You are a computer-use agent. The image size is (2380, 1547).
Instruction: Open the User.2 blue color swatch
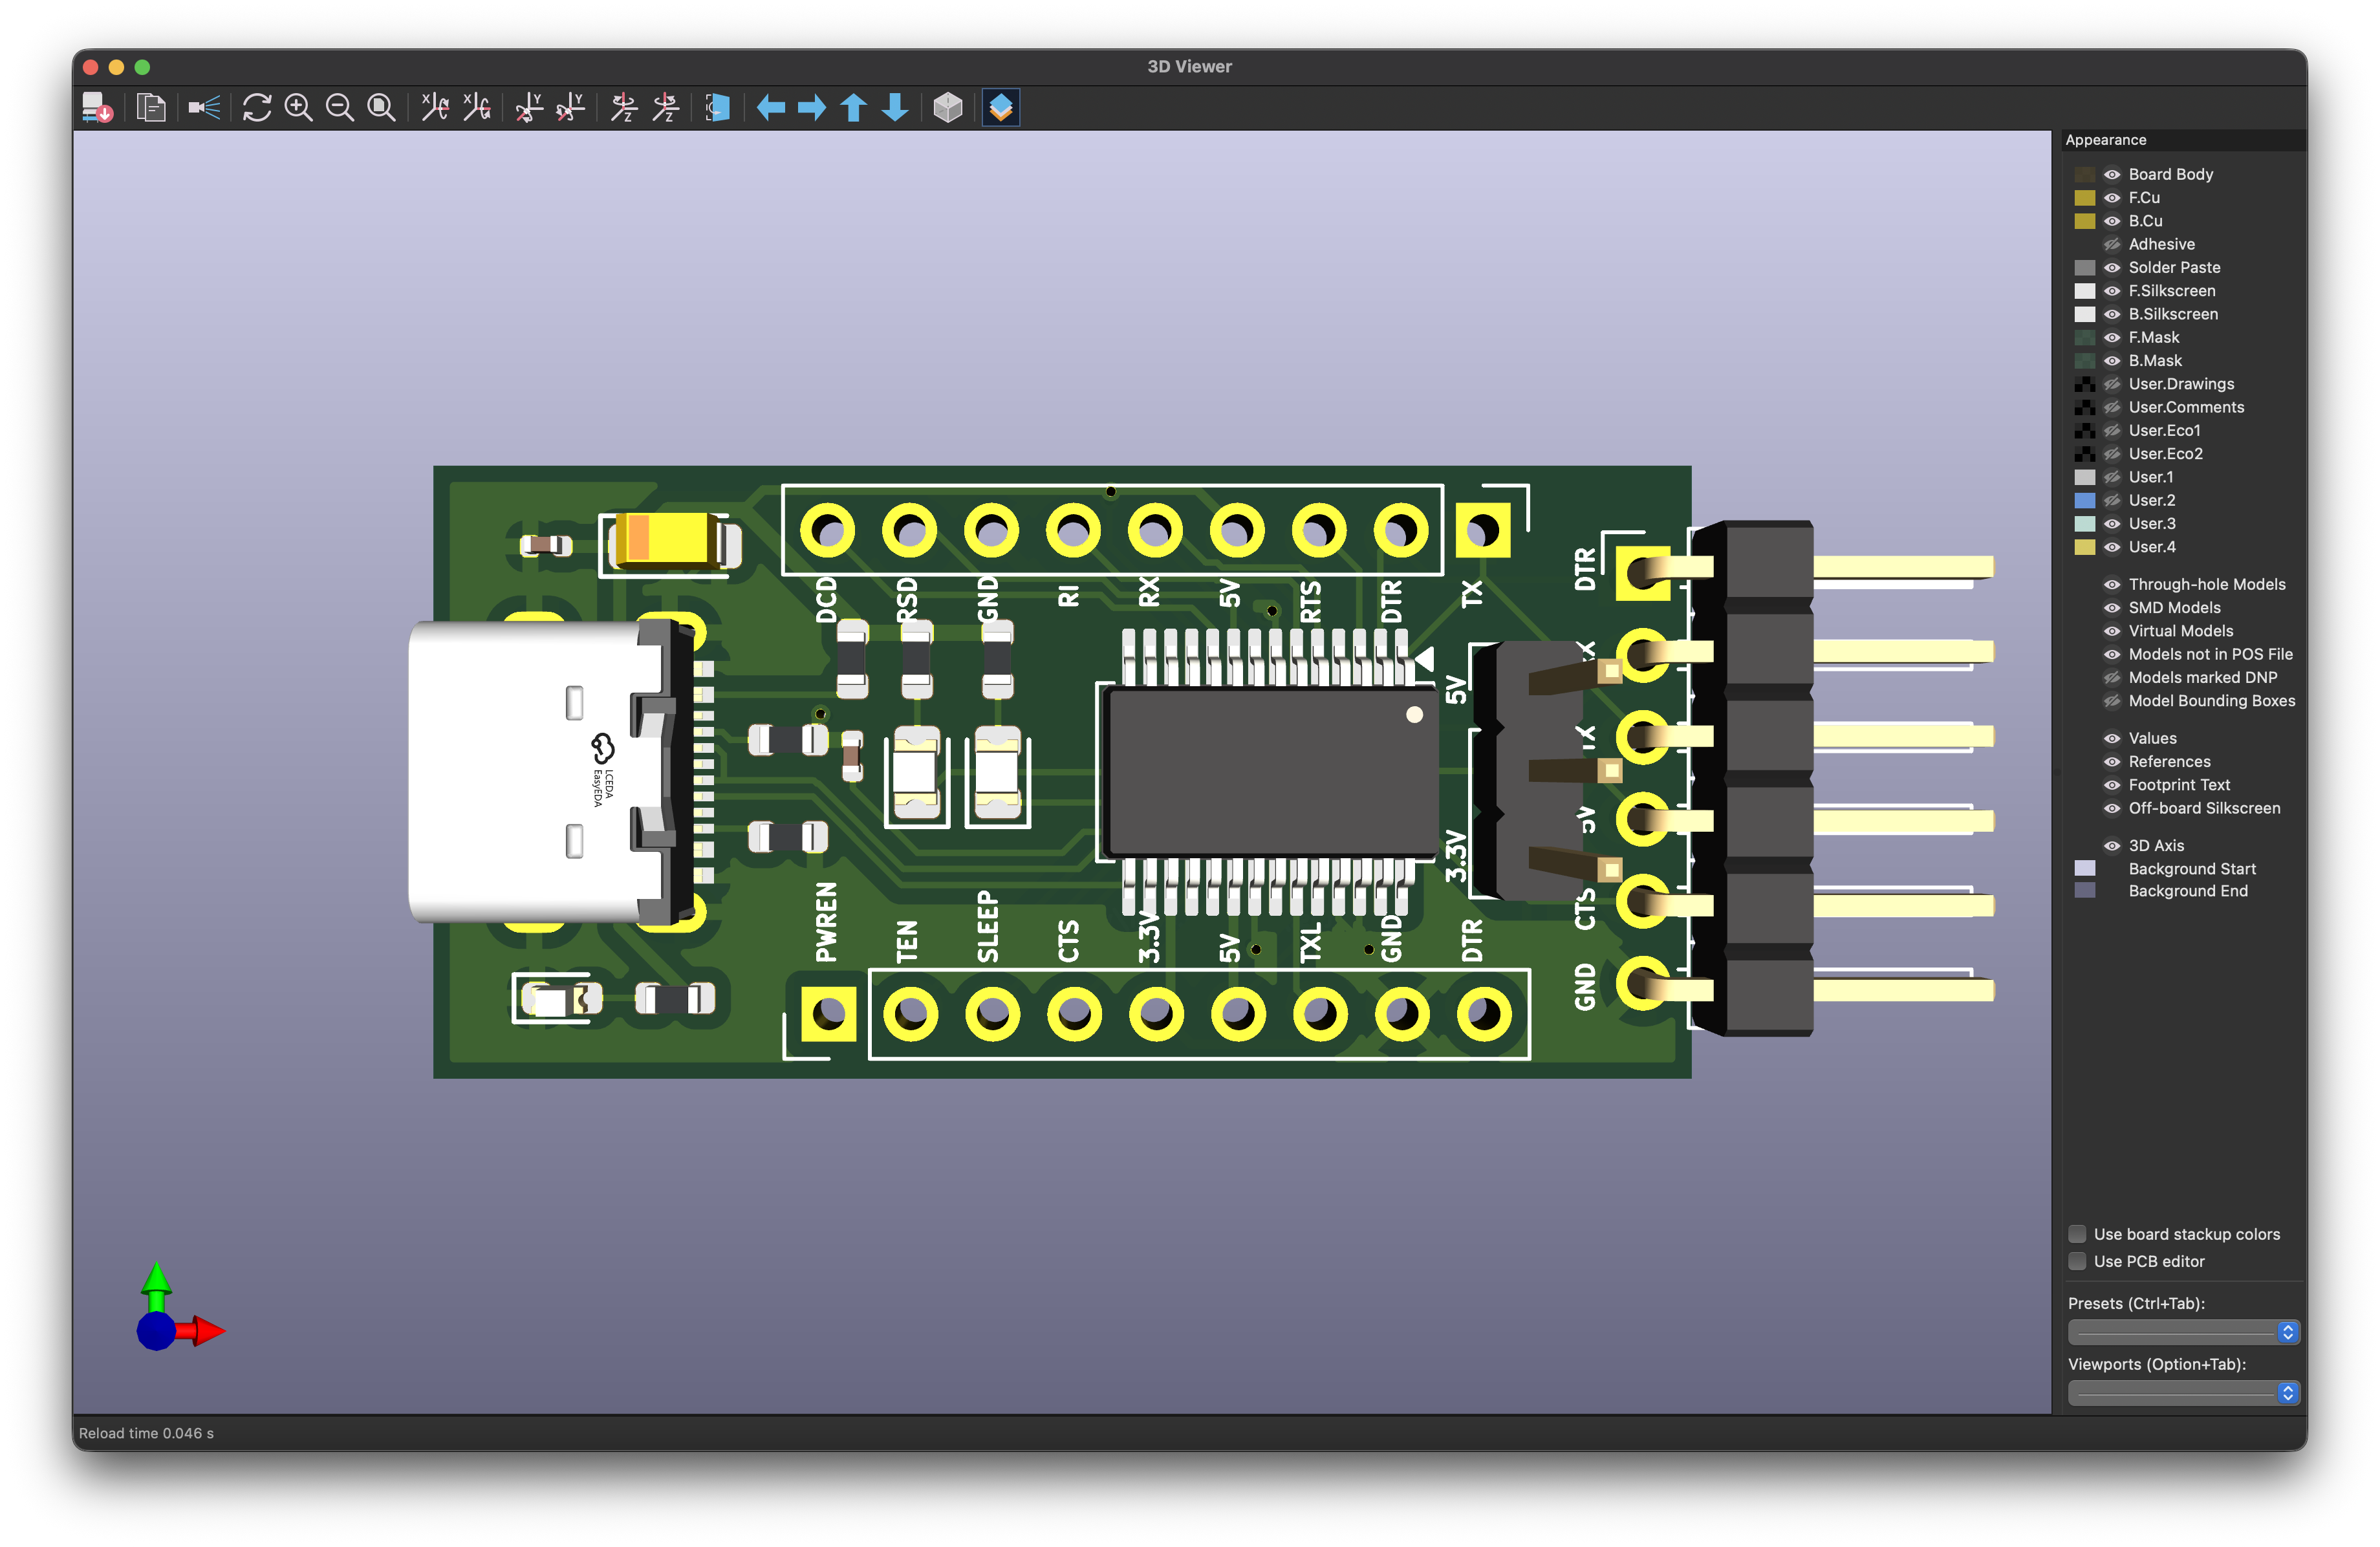[x=2084, y=500]
